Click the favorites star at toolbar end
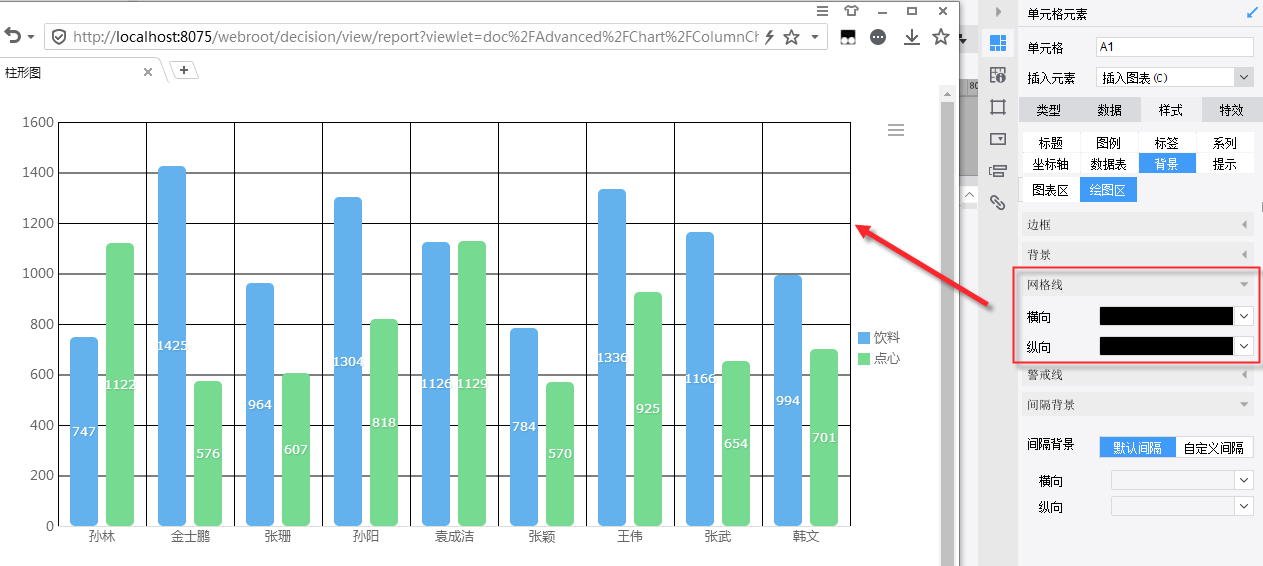The height and width of the screenshot is (566, 1263). click(940, 37)
